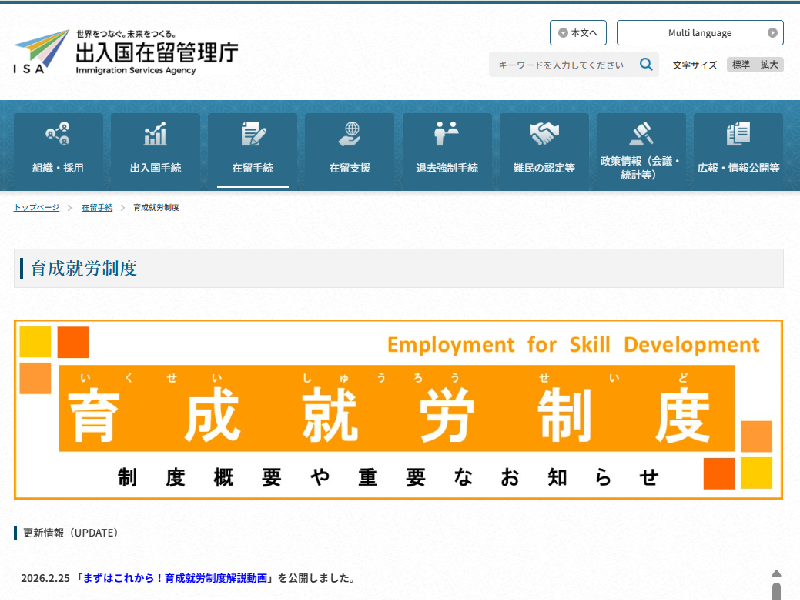Open the 広報・情報公開等 documents icon
Screen dimensions: 800x600
tap(738, 134)
